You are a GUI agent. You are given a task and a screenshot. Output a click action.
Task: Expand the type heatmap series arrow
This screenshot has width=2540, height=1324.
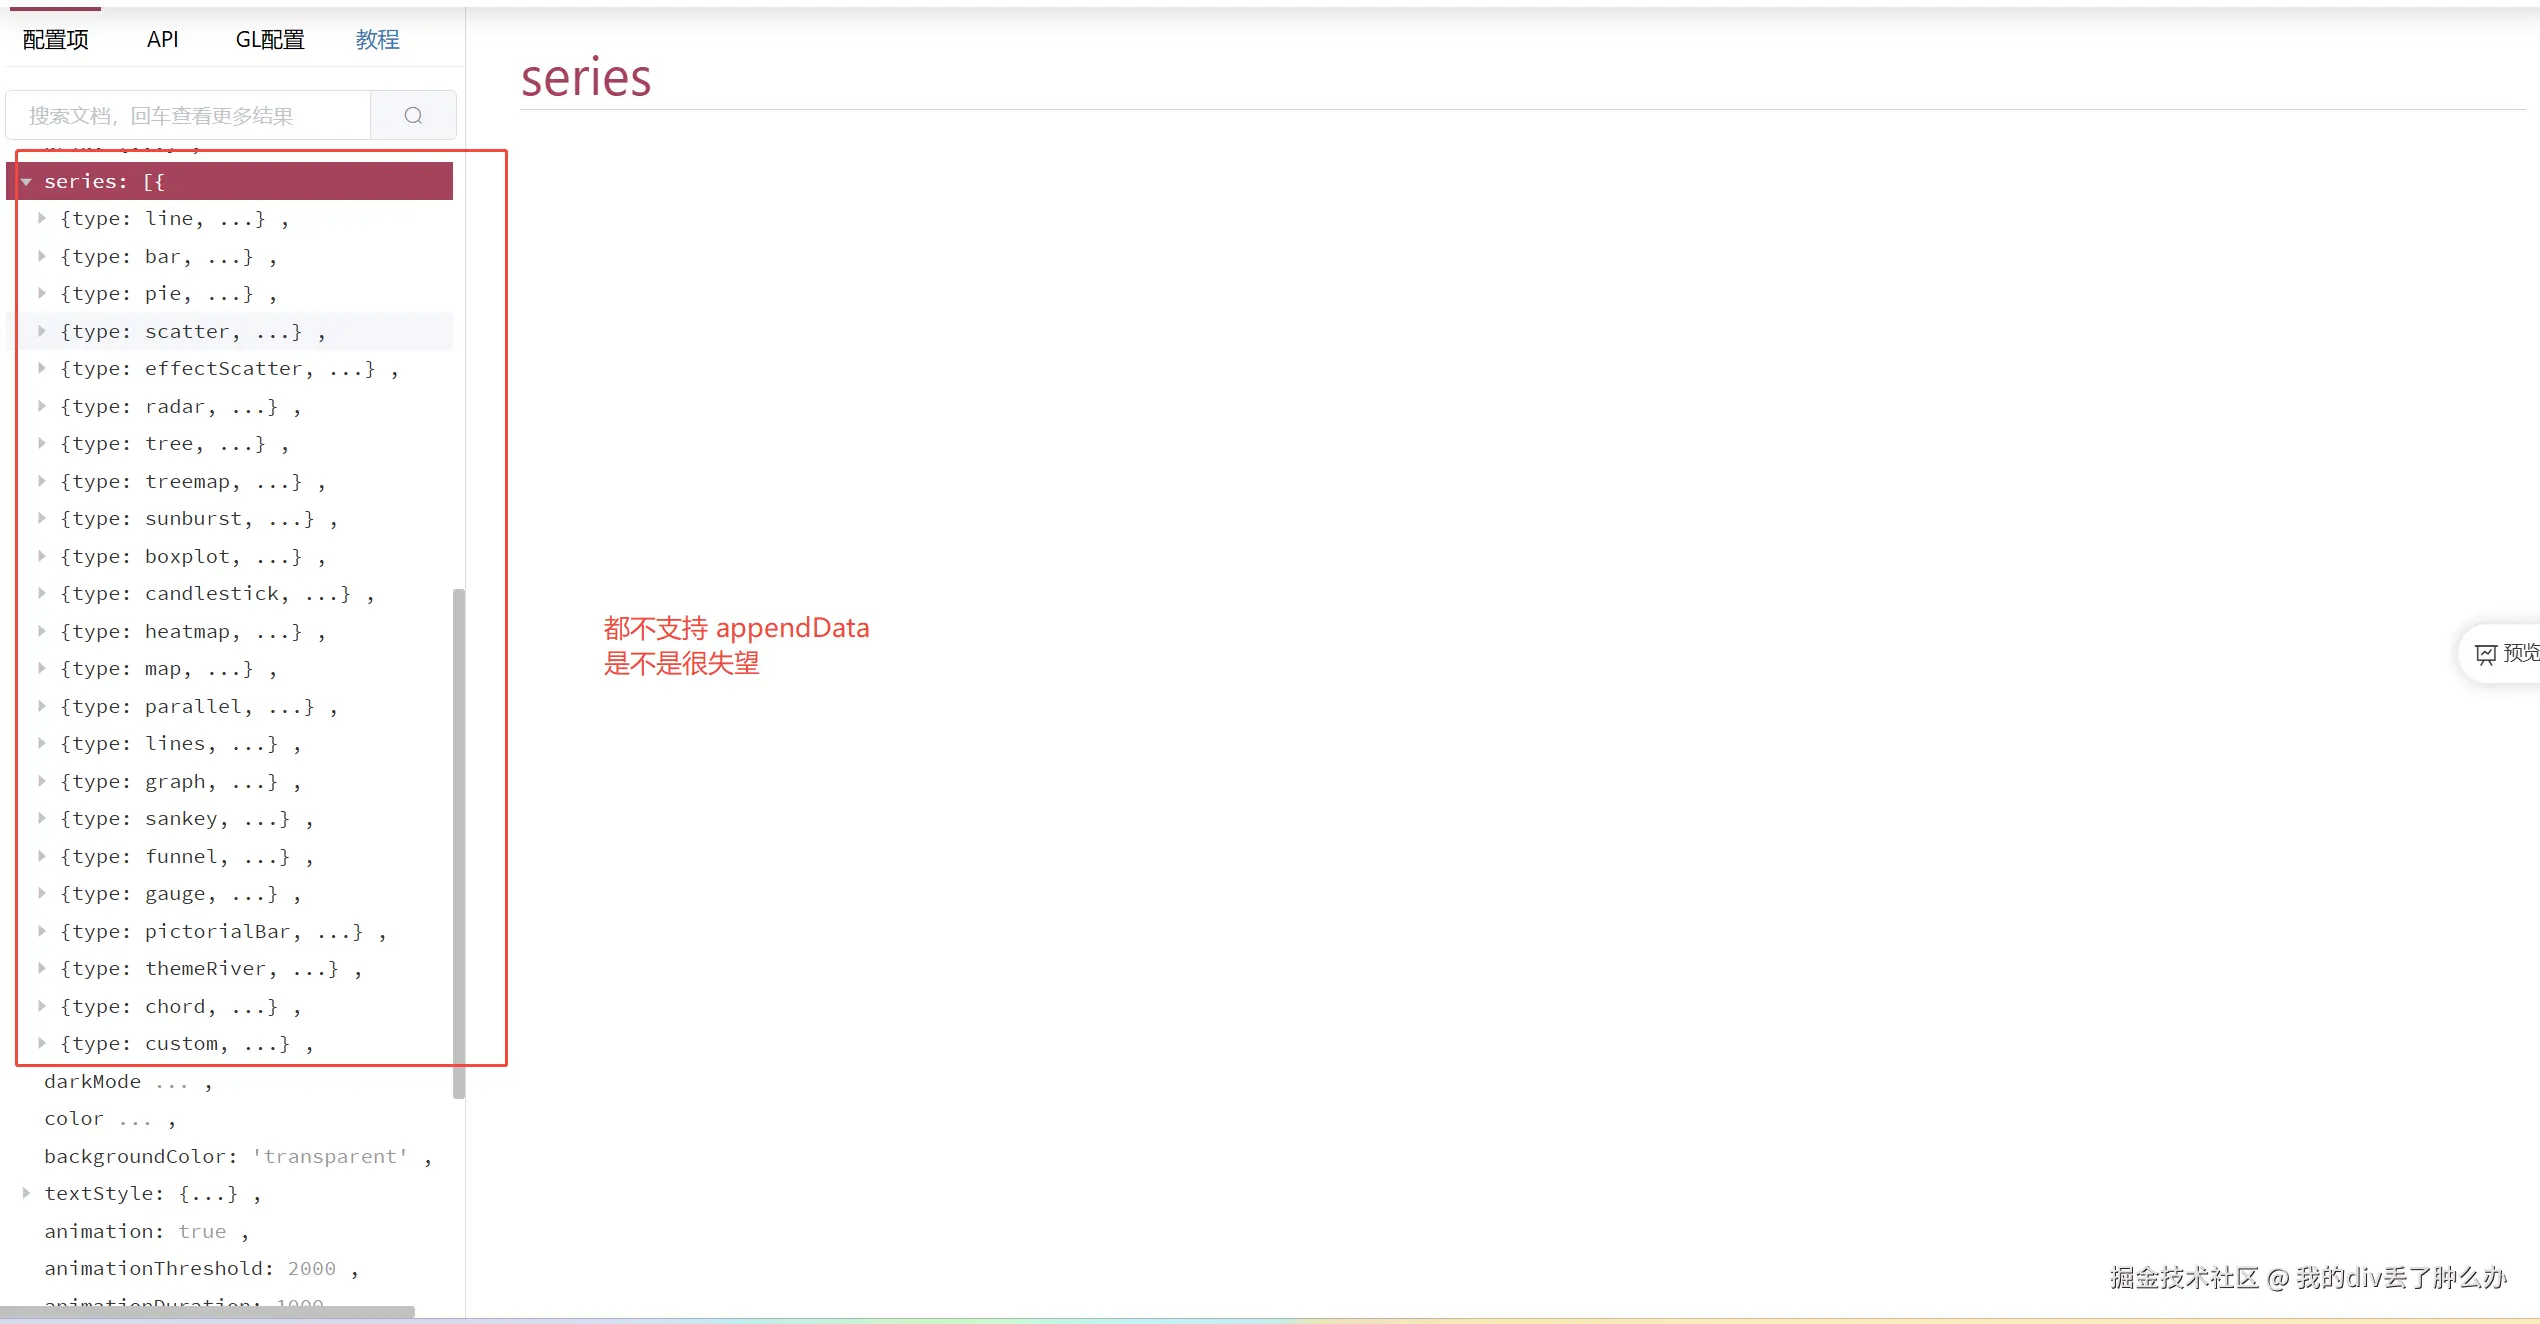click(42, 631)
